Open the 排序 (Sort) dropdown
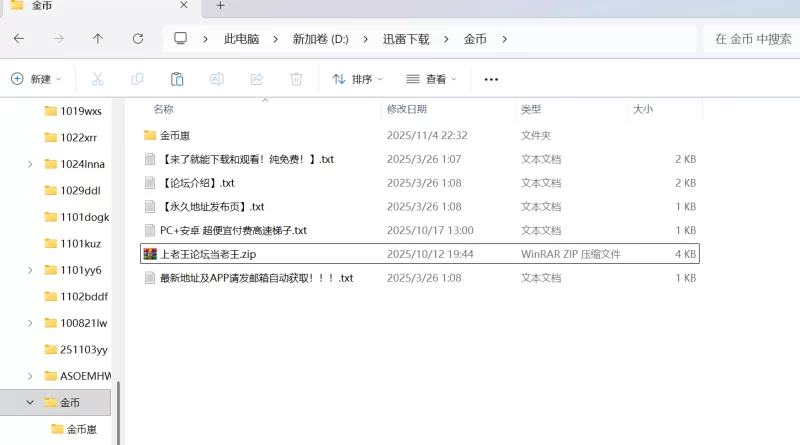This screenshot has width=800, height=445. 357,79
